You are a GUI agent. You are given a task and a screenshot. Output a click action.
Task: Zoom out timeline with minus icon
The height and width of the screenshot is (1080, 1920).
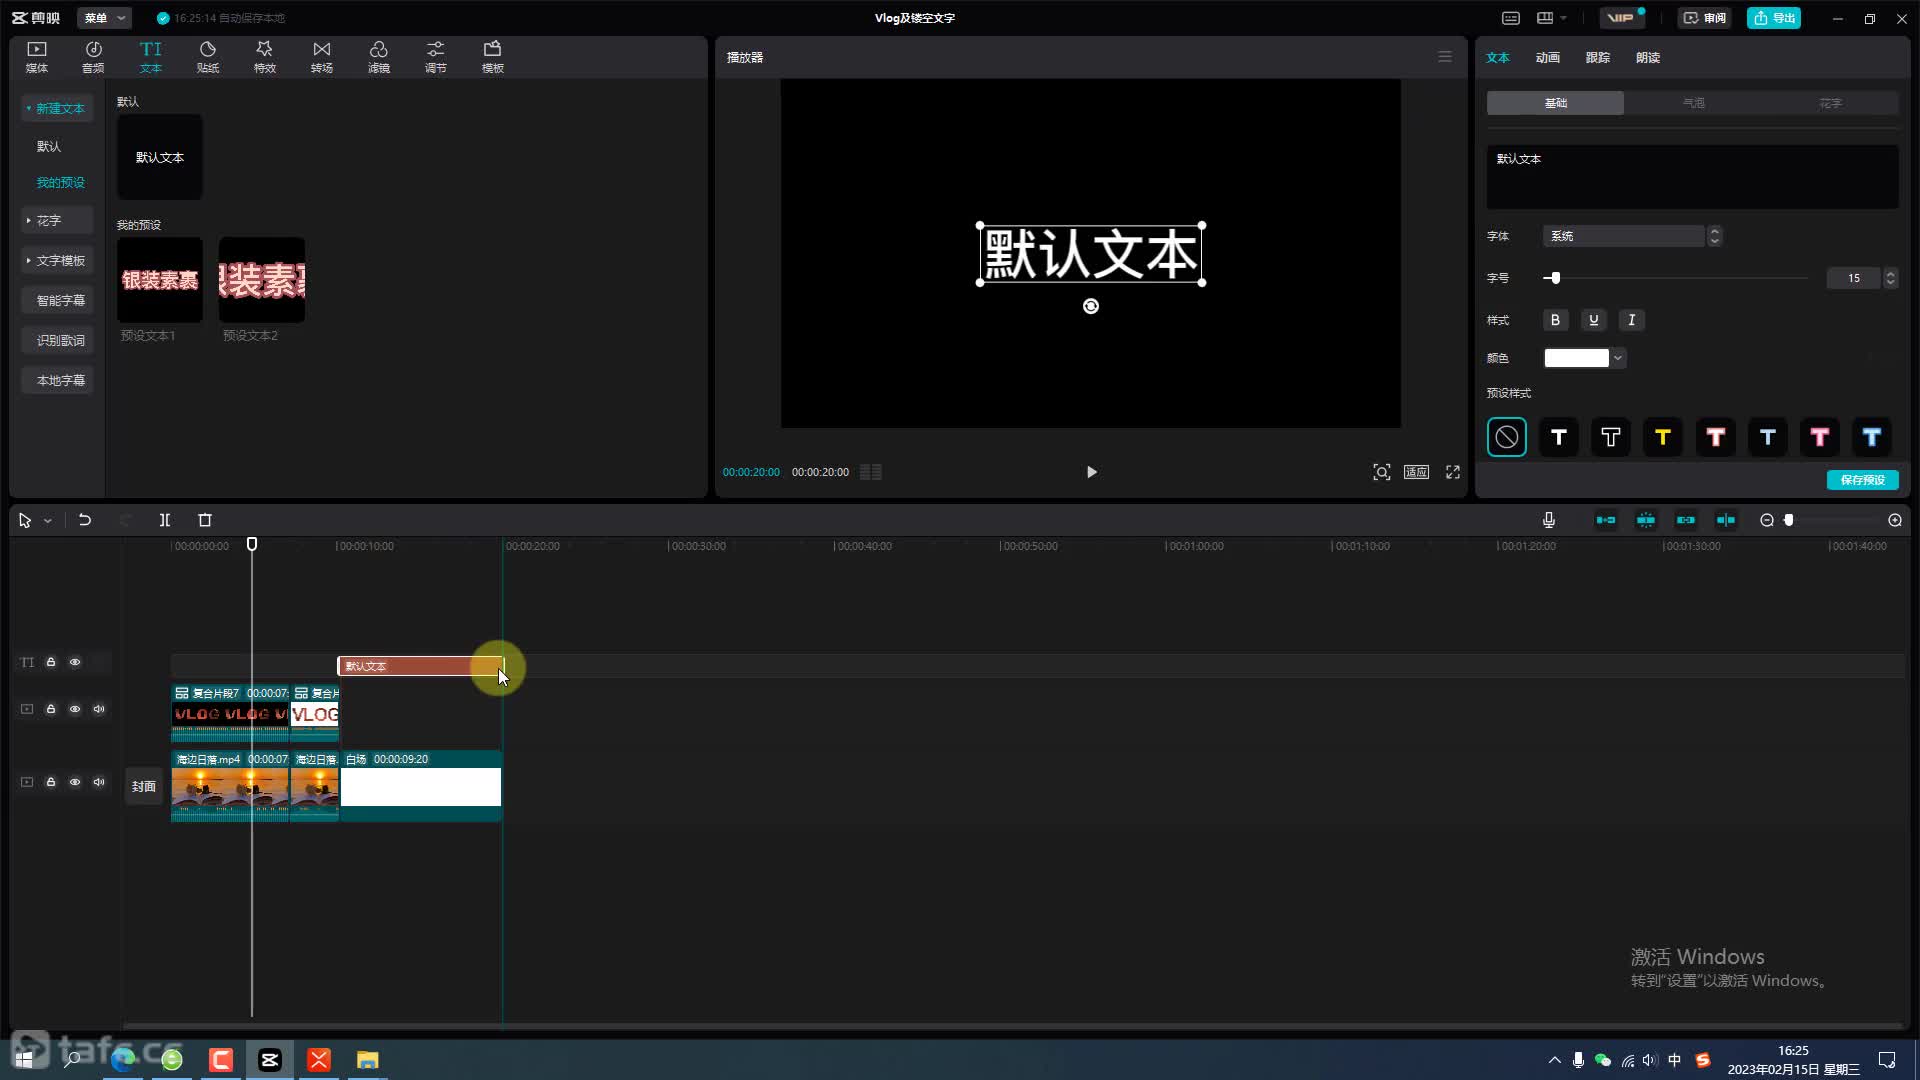(1767, 520)
